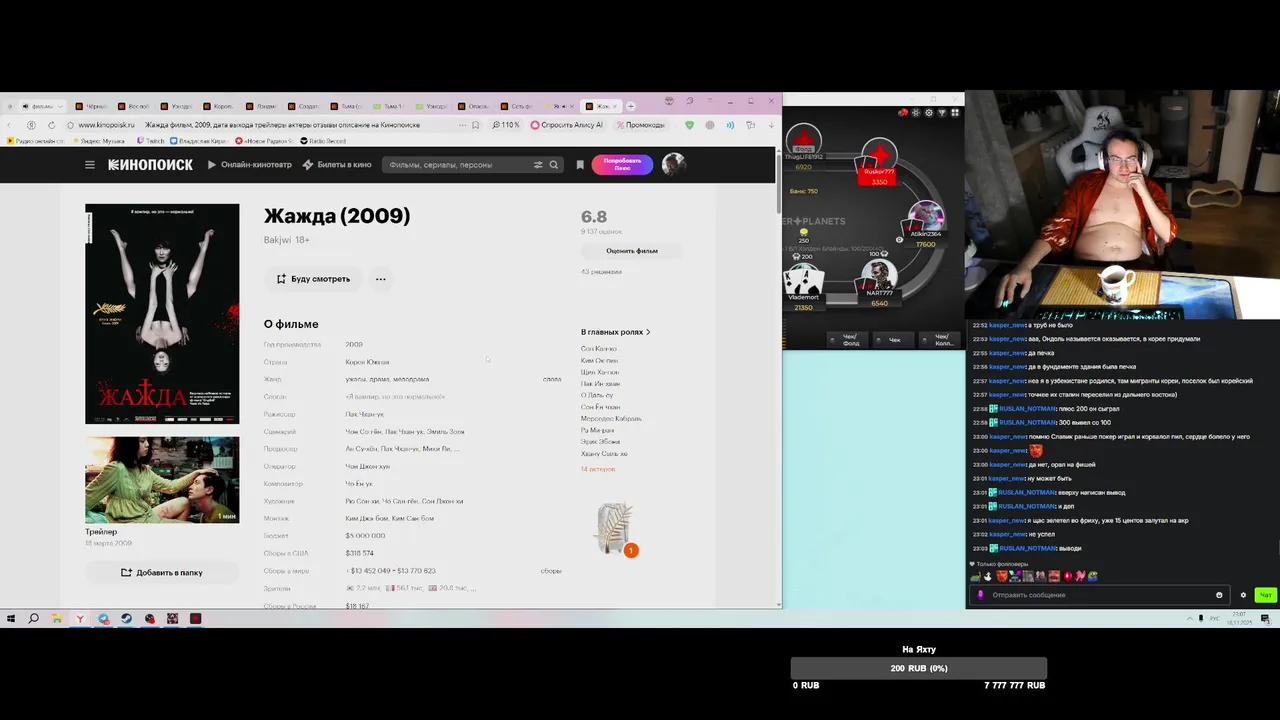
Task: Select player NART777 avatar
Action: (879, 275)
